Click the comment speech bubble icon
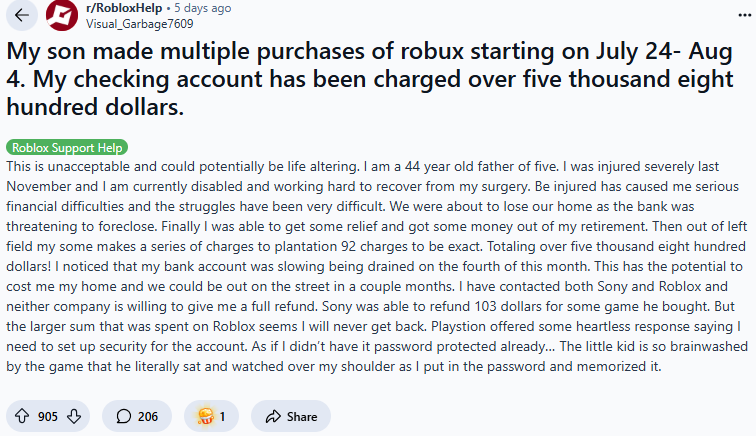 (124, 415)
